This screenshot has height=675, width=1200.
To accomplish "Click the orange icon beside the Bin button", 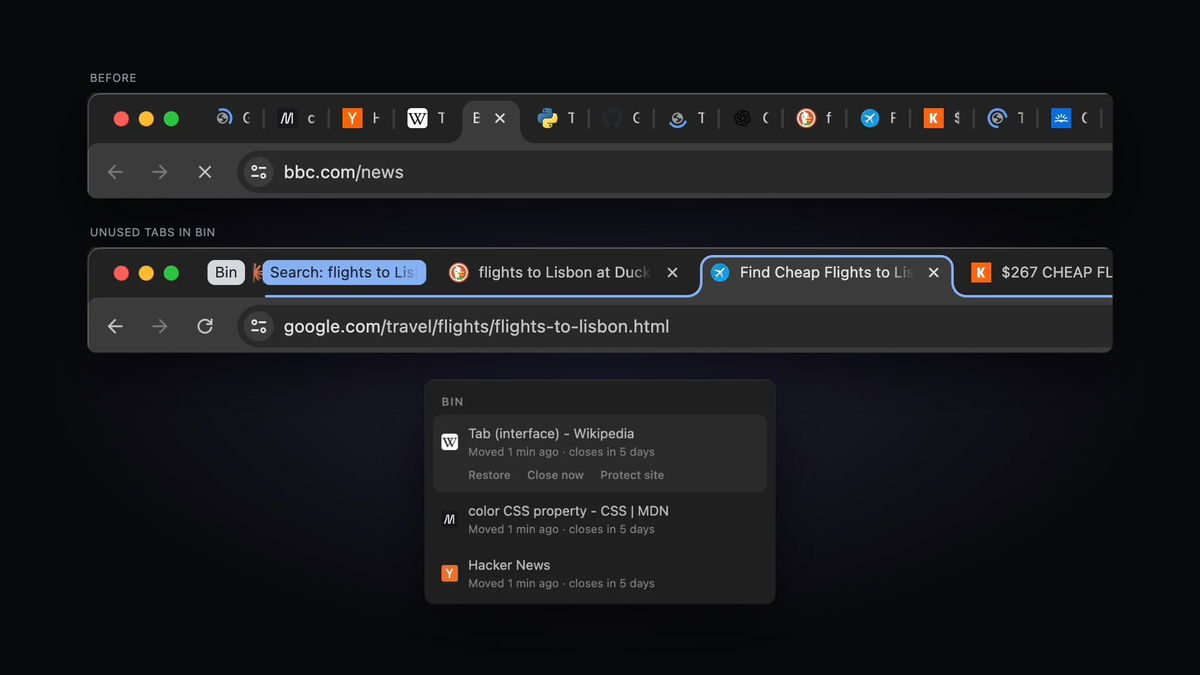I will click(x=257, y=272).
